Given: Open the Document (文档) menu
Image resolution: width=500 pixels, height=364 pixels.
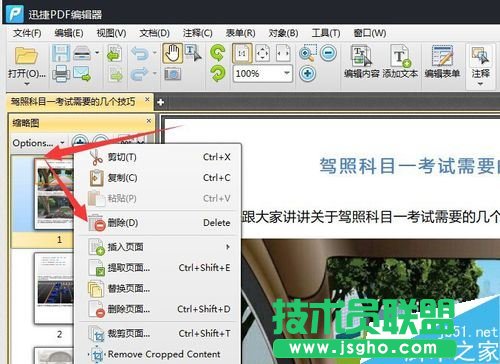Looking at the screenshot, I should pyautogui.click(x=154, y=33).
